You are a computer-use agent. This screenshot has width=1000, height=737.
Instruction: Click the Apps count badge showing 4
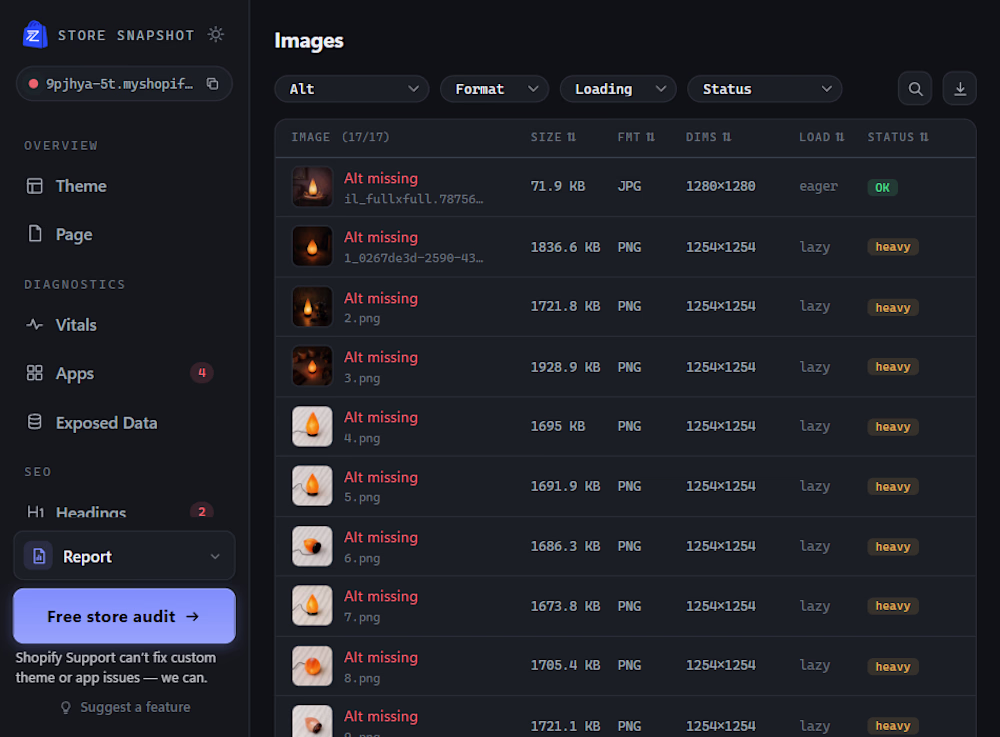pos(202,373)
